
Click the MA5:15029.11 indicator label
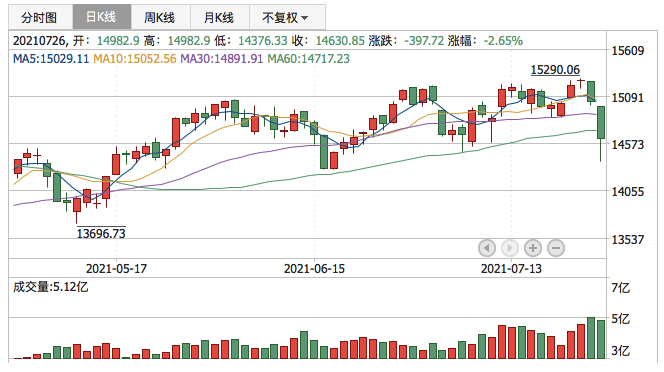pyautogui.click(x=51, y=58)
